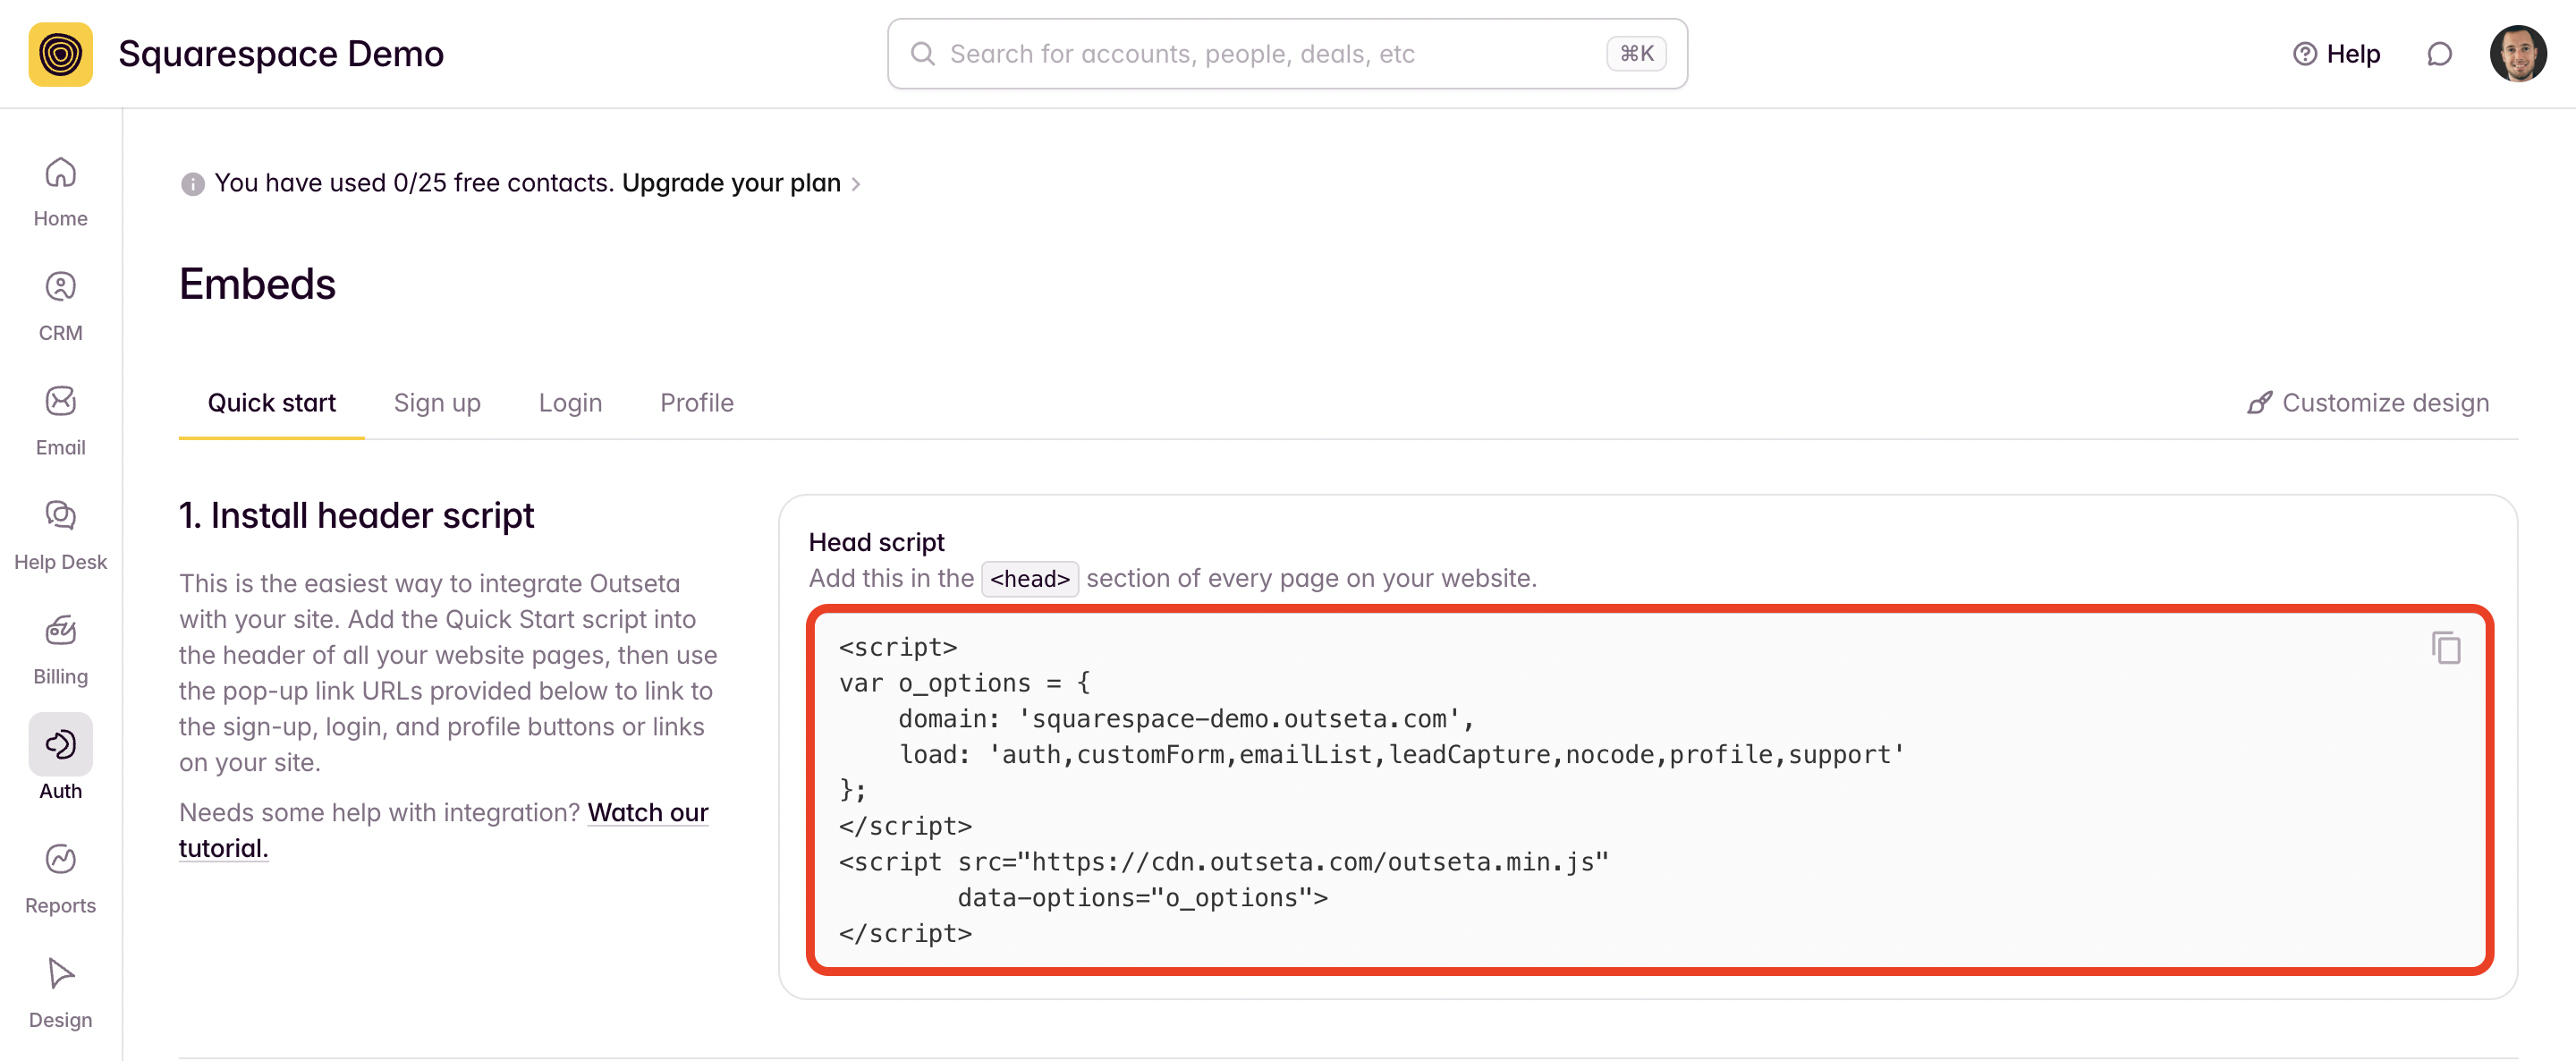
Task: Click Customize design link
Action: (x=2368, y=403)
